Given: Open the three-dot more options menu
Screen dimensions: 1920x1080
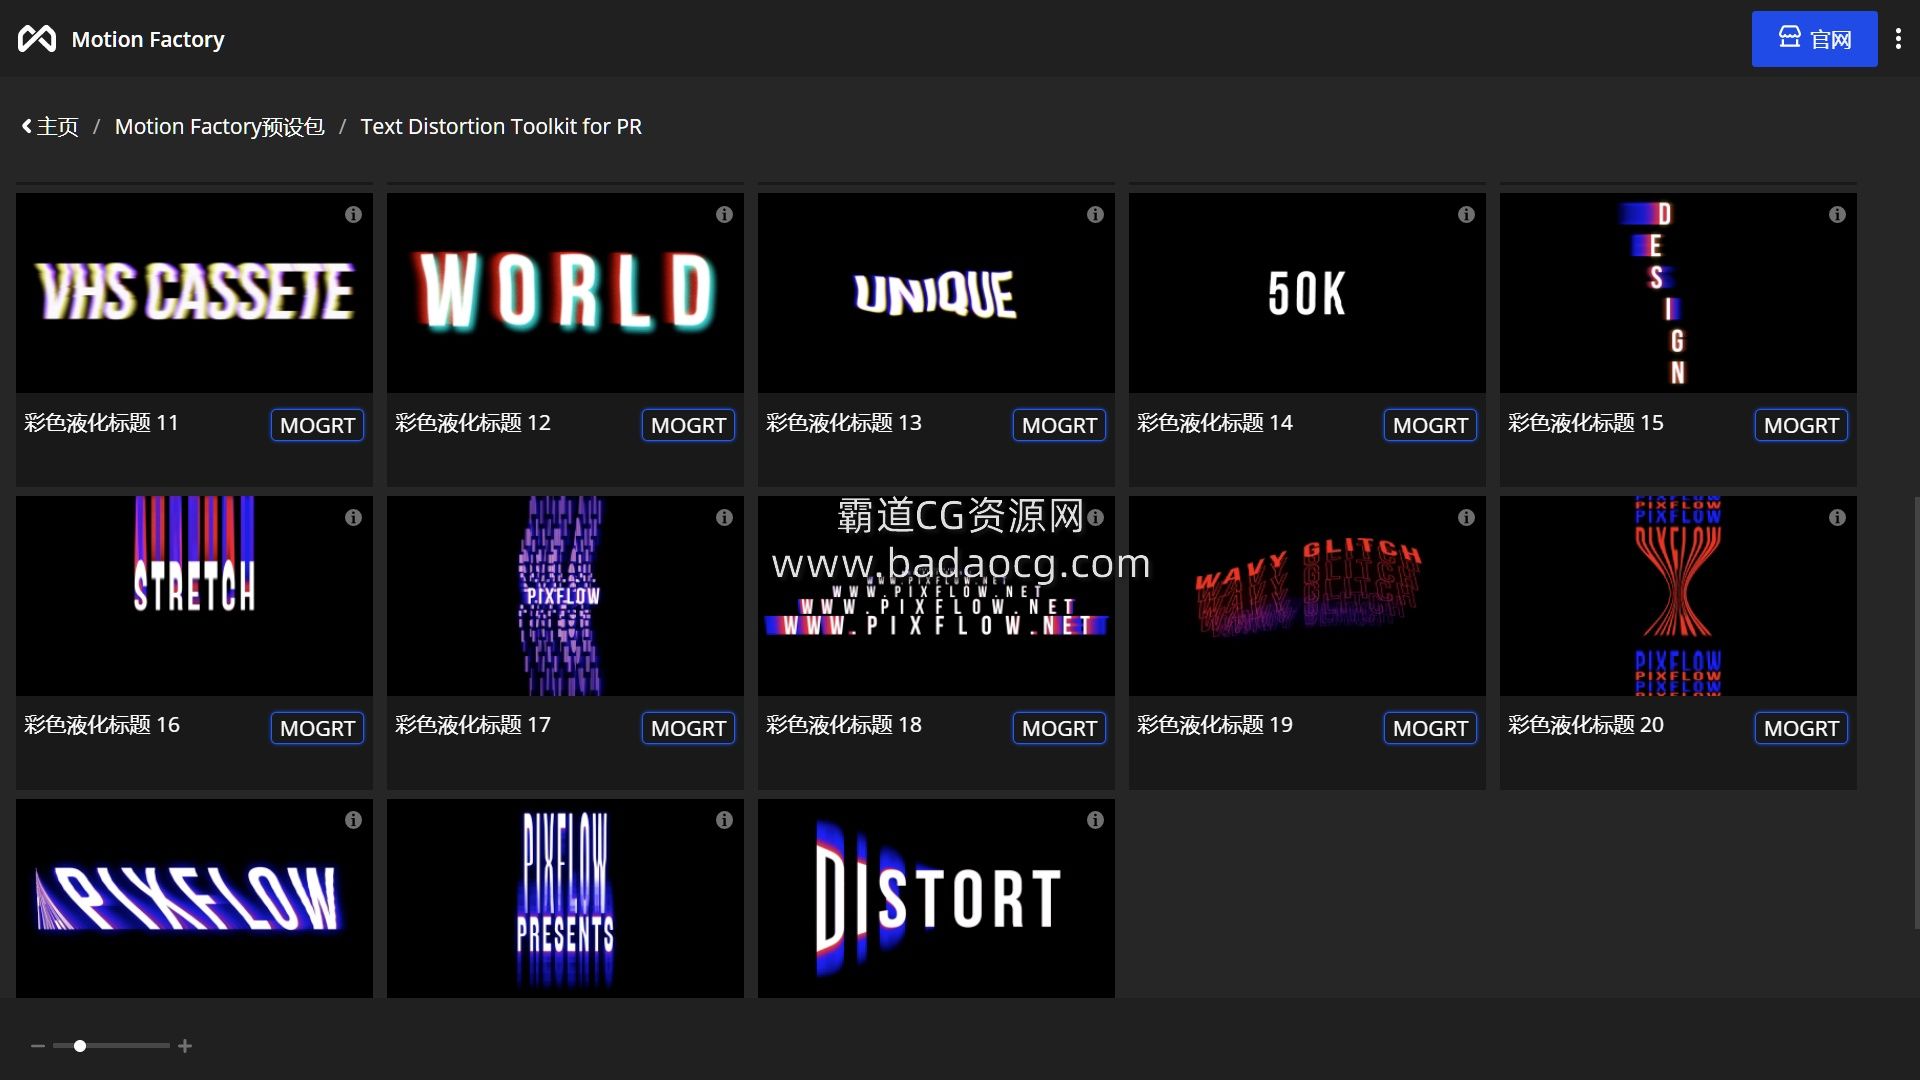Looking at the screenshot, I should (1898, 39).
